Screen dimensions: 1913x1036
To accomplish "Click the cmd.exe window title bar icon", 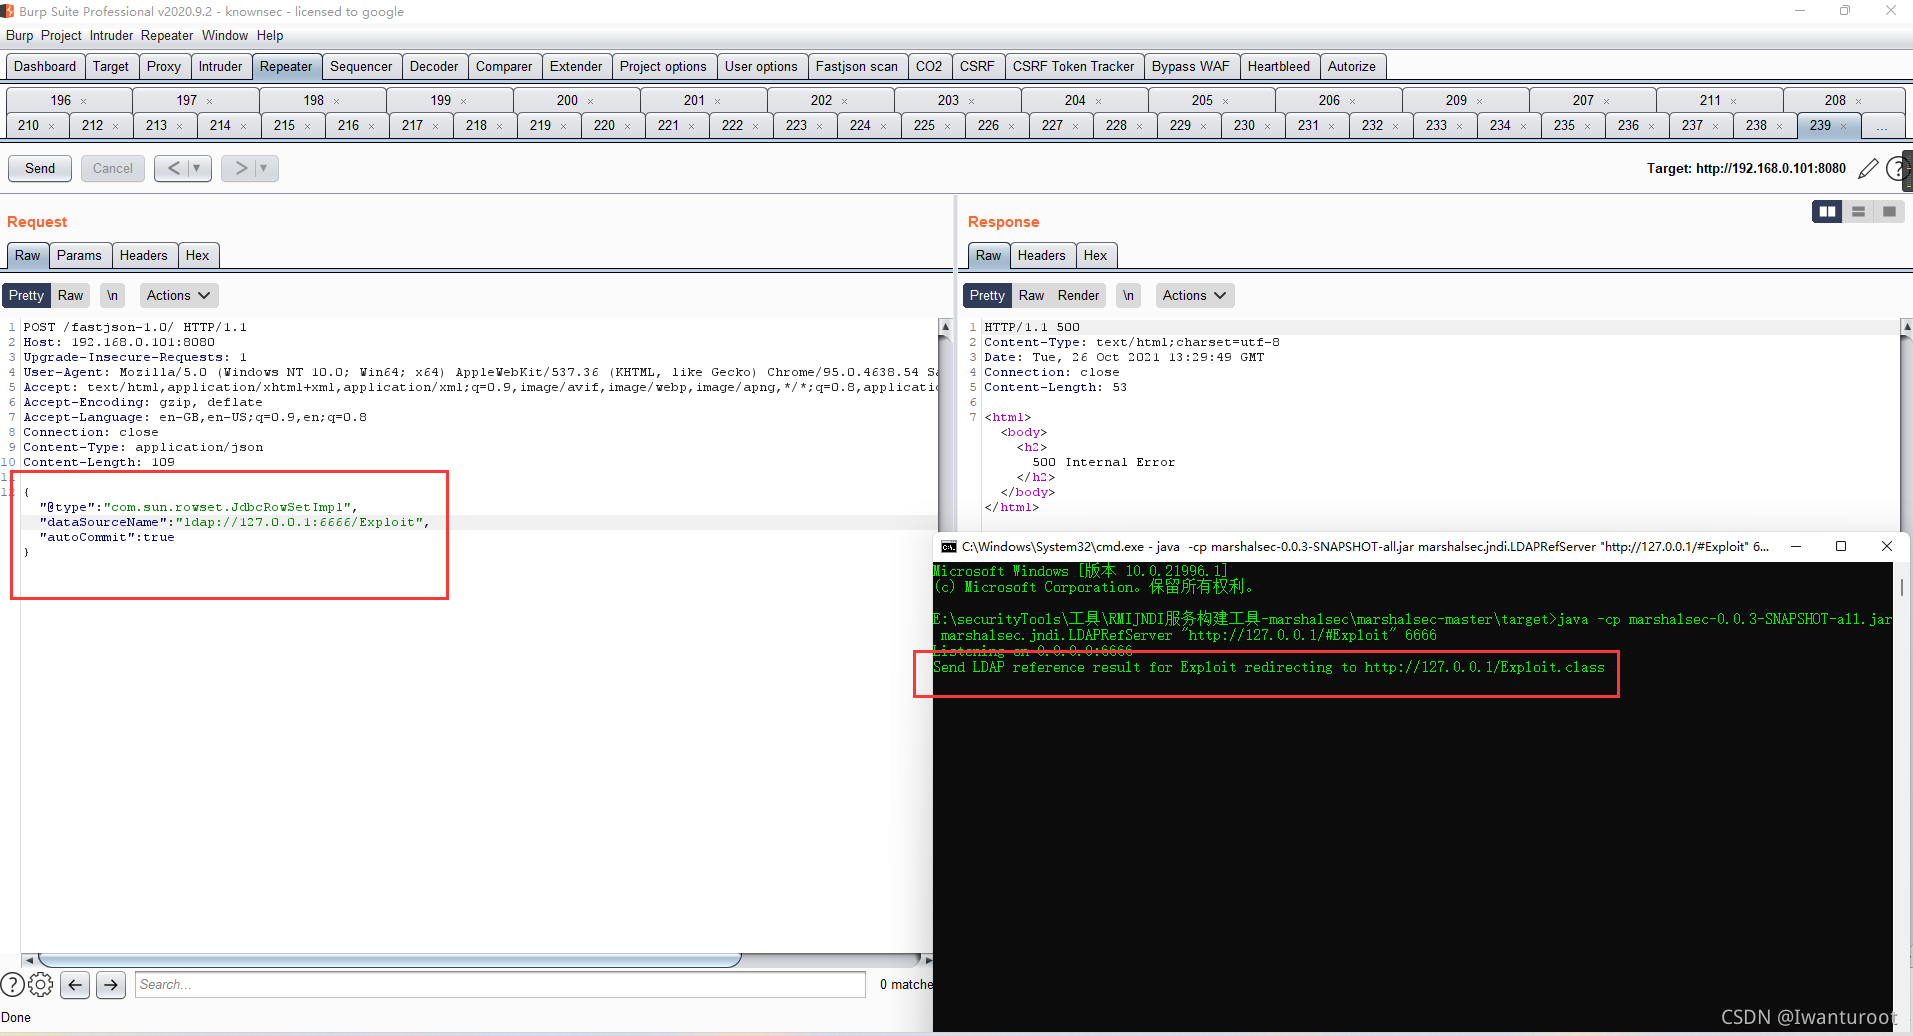I will click(948, 547).
